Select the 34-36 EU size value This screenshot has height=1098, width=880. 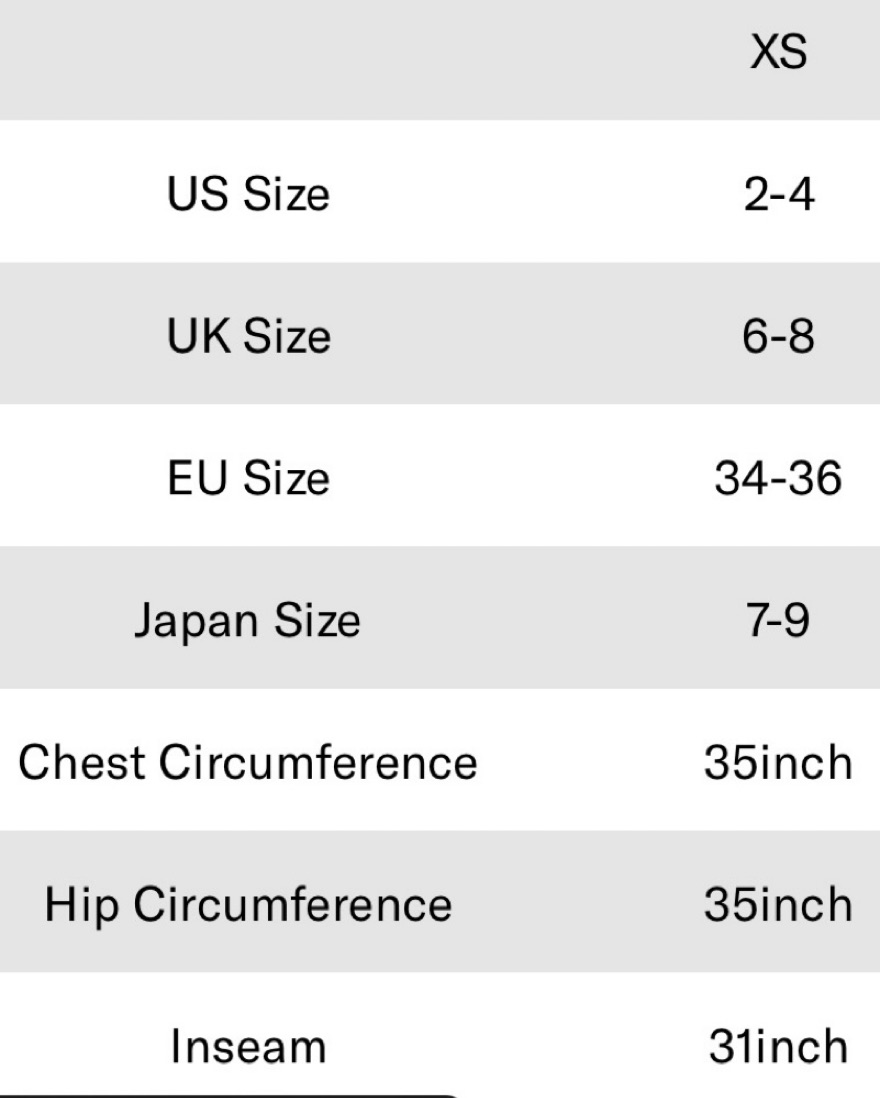(778, 478)
